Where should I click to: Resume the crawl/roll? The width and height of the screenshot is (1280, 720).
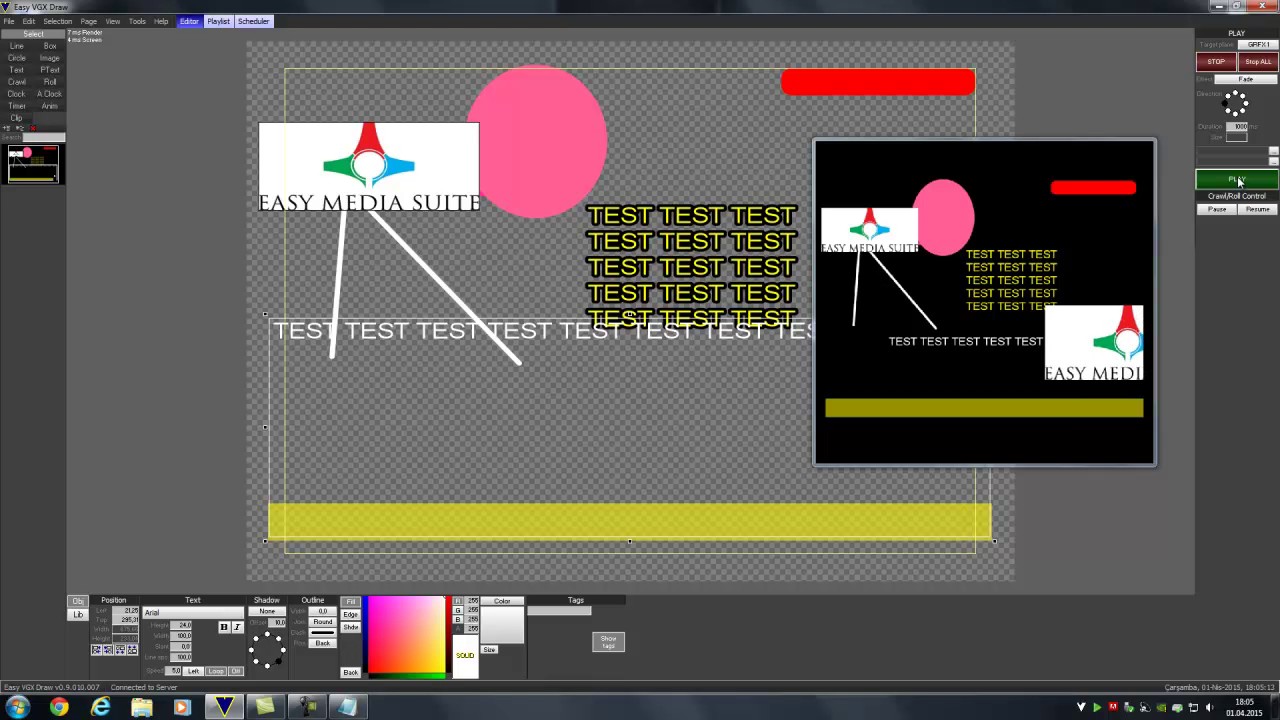click(1257, 209)
